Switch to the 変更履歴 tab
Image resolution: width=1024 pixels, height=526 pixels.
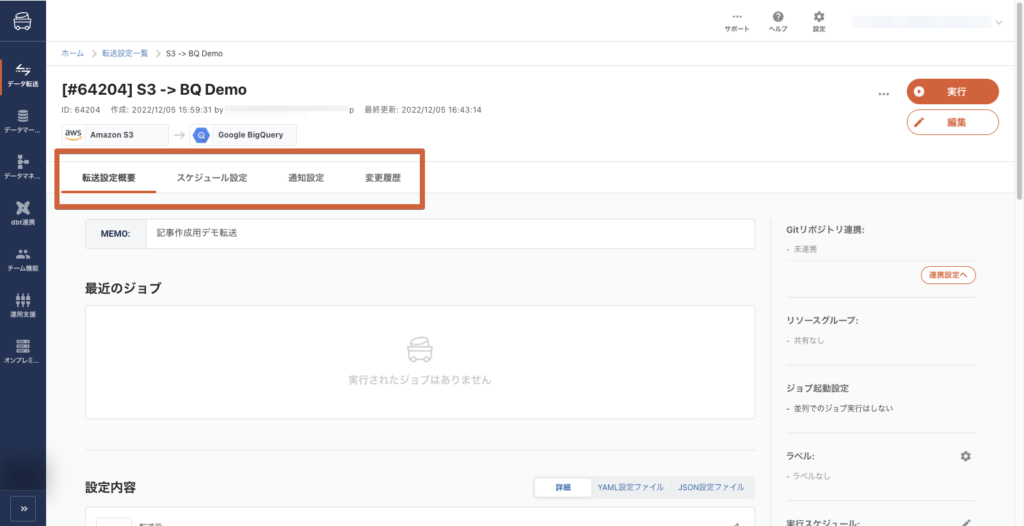click(x=382, y=178)
